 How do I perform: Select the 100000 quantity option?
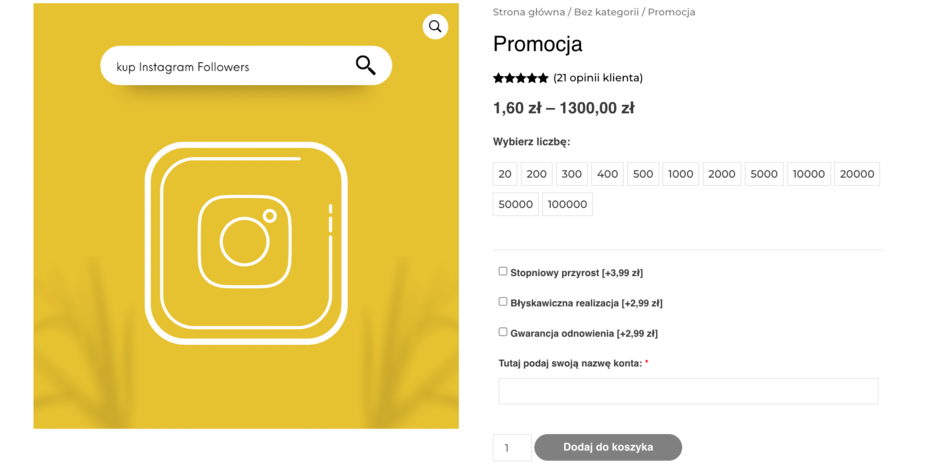(567, 204)
